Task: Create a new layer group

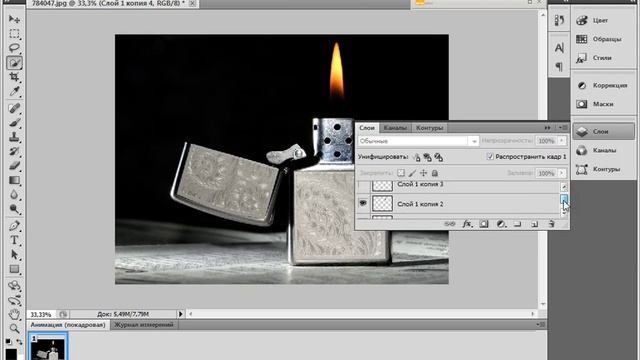Action: (518, 224)
